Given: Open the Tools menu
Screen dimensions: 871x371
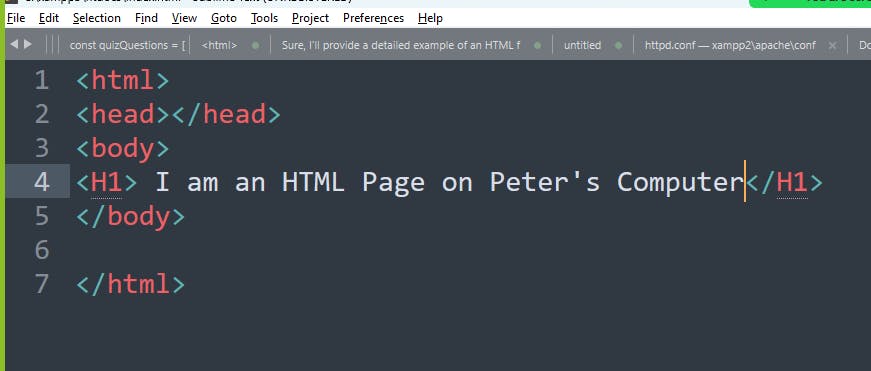Looking at the screenshot, I should click(x=264, y=18).
